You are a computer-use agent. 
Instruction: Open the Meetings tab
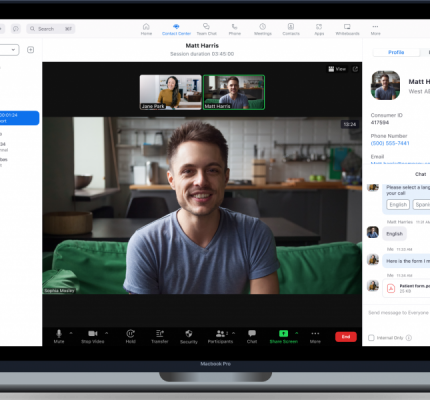pos(263,29)
